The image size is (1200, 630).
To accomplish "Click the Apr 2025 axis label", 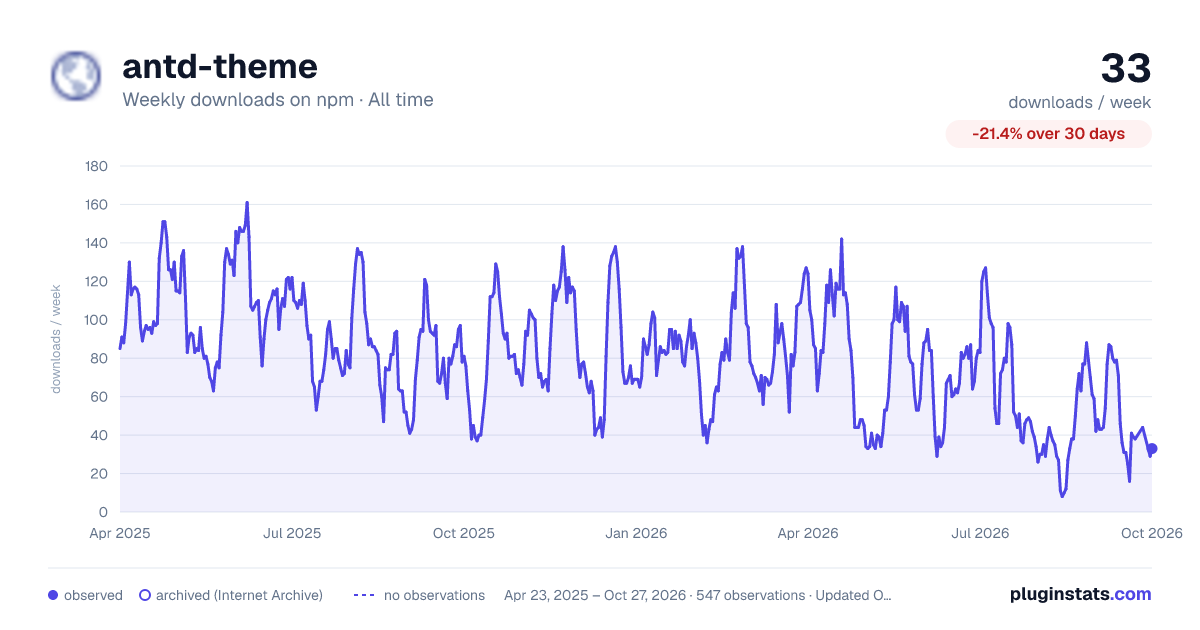I will [120, 533].
